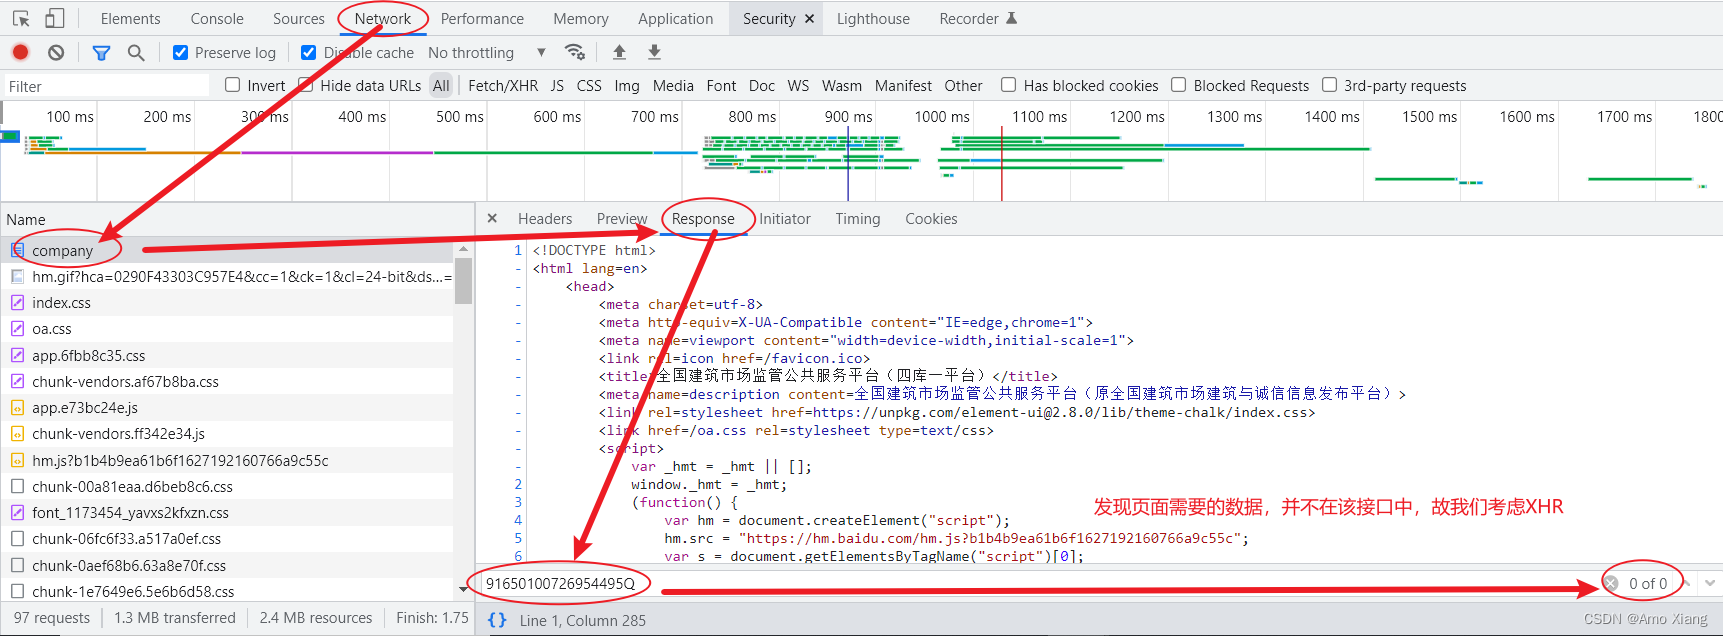Select chunk-vendors.af67b8ba.css request row
Viewport: 1723px width, 636px height.
tap(228, 381)
